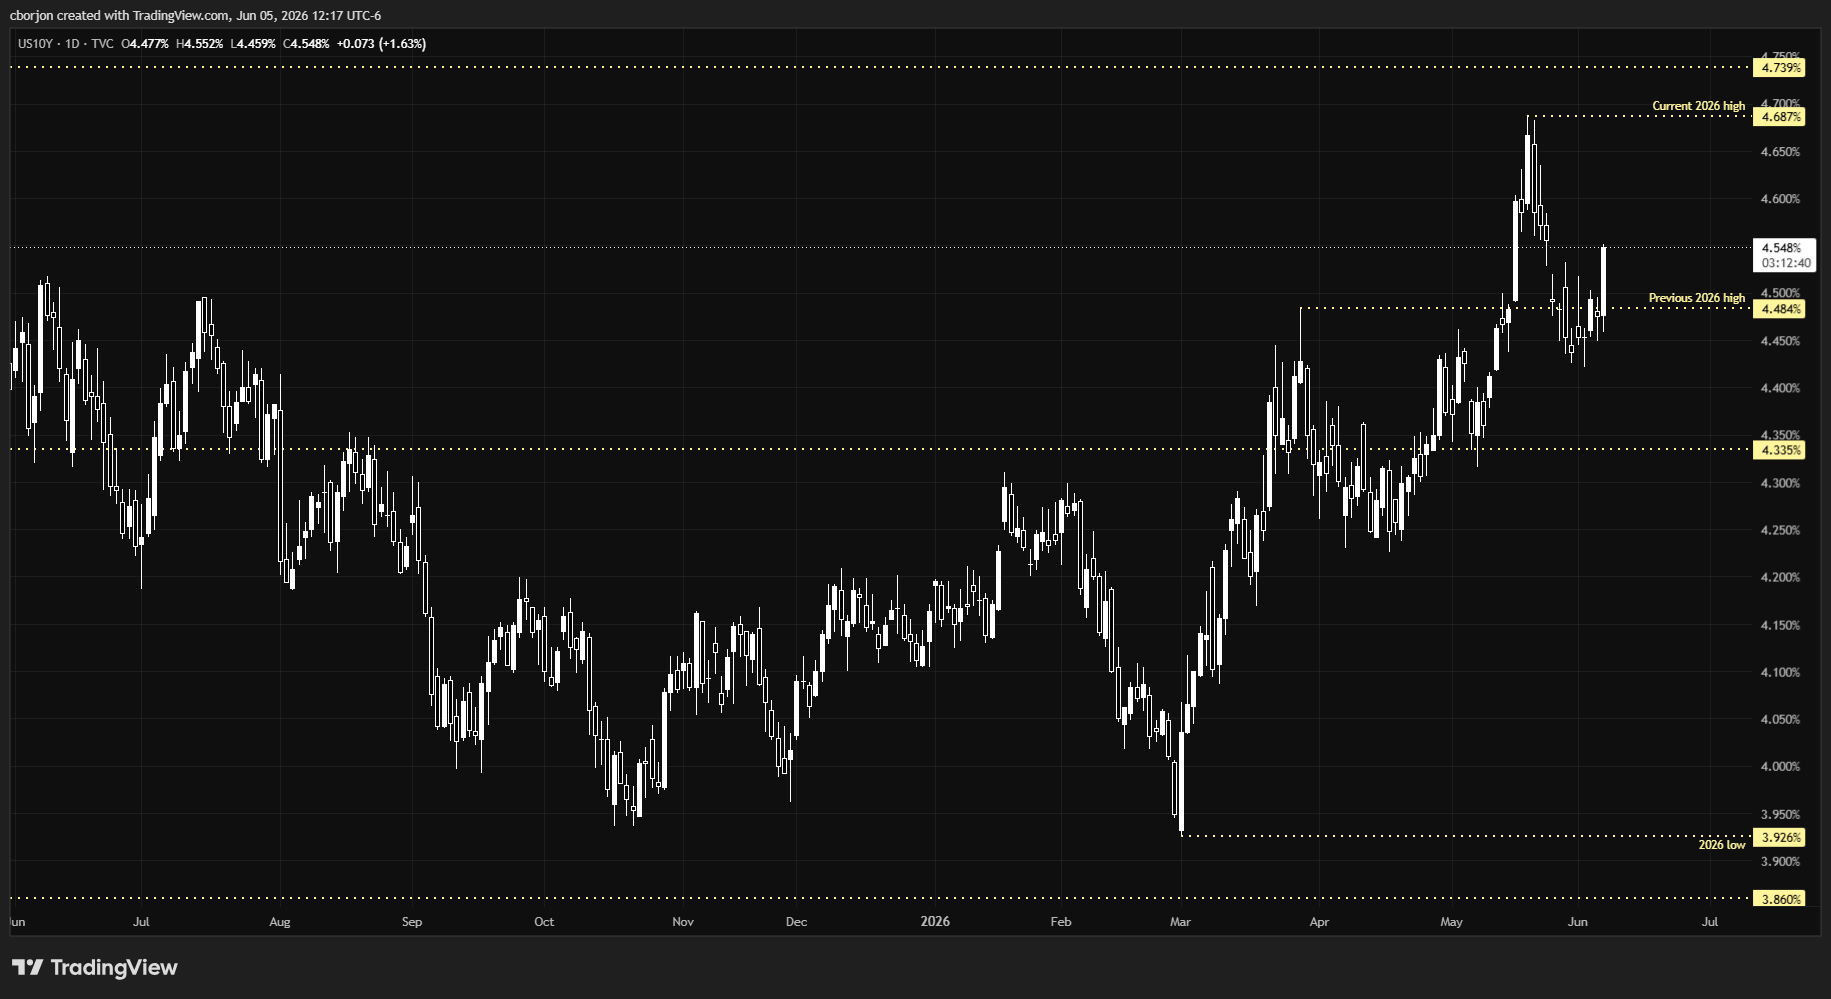Click the chart creation header text
Image resolution: width=1831 pixels, height=999 pixels.
(x=195, y=15)
